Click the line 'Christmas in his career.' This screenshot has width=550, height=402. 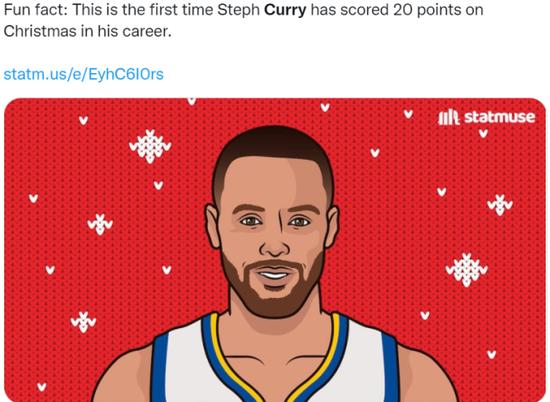pos(87,31)
